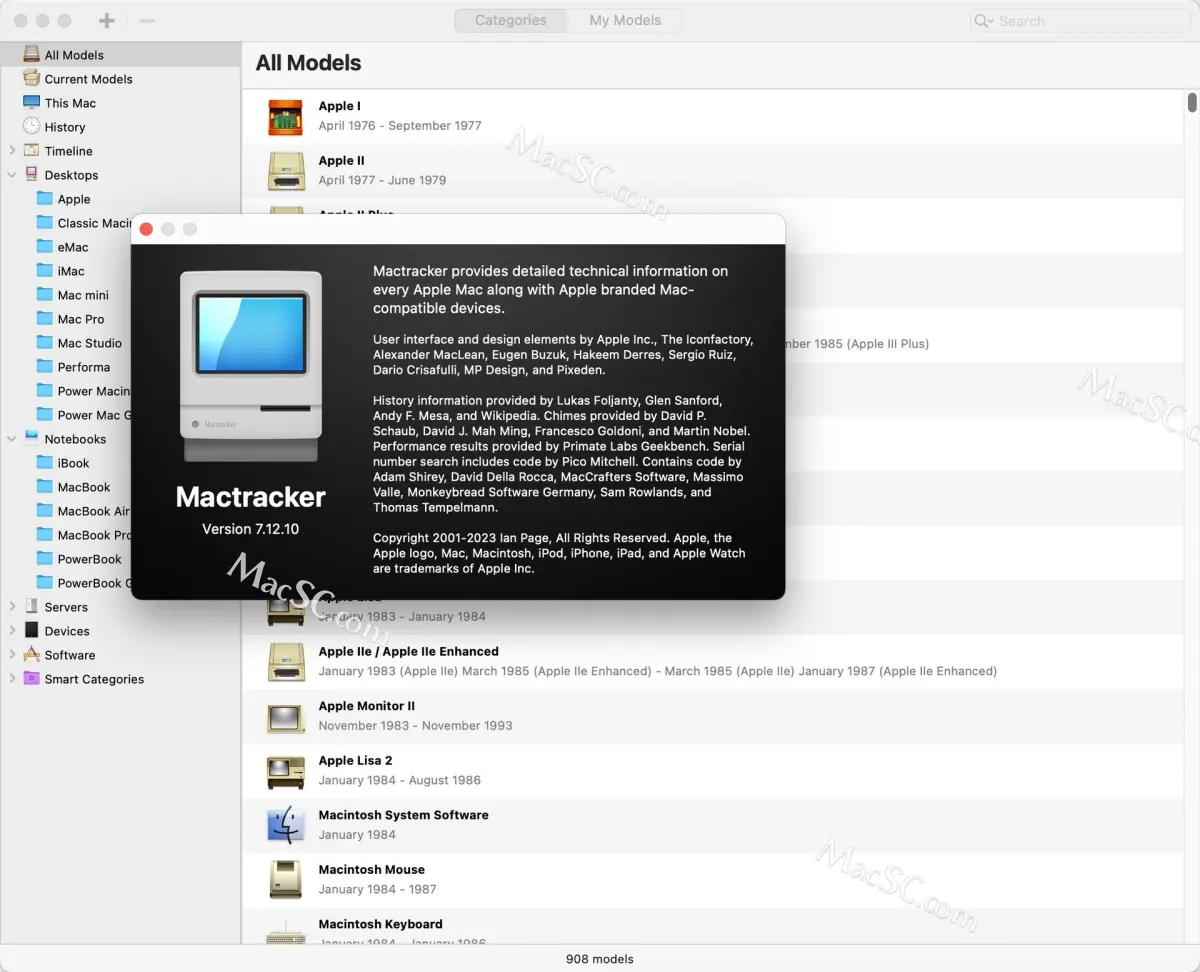This screenshot has height=972, width=1200.
Task: Open the MacBook folder
Action: coord(83,487)
